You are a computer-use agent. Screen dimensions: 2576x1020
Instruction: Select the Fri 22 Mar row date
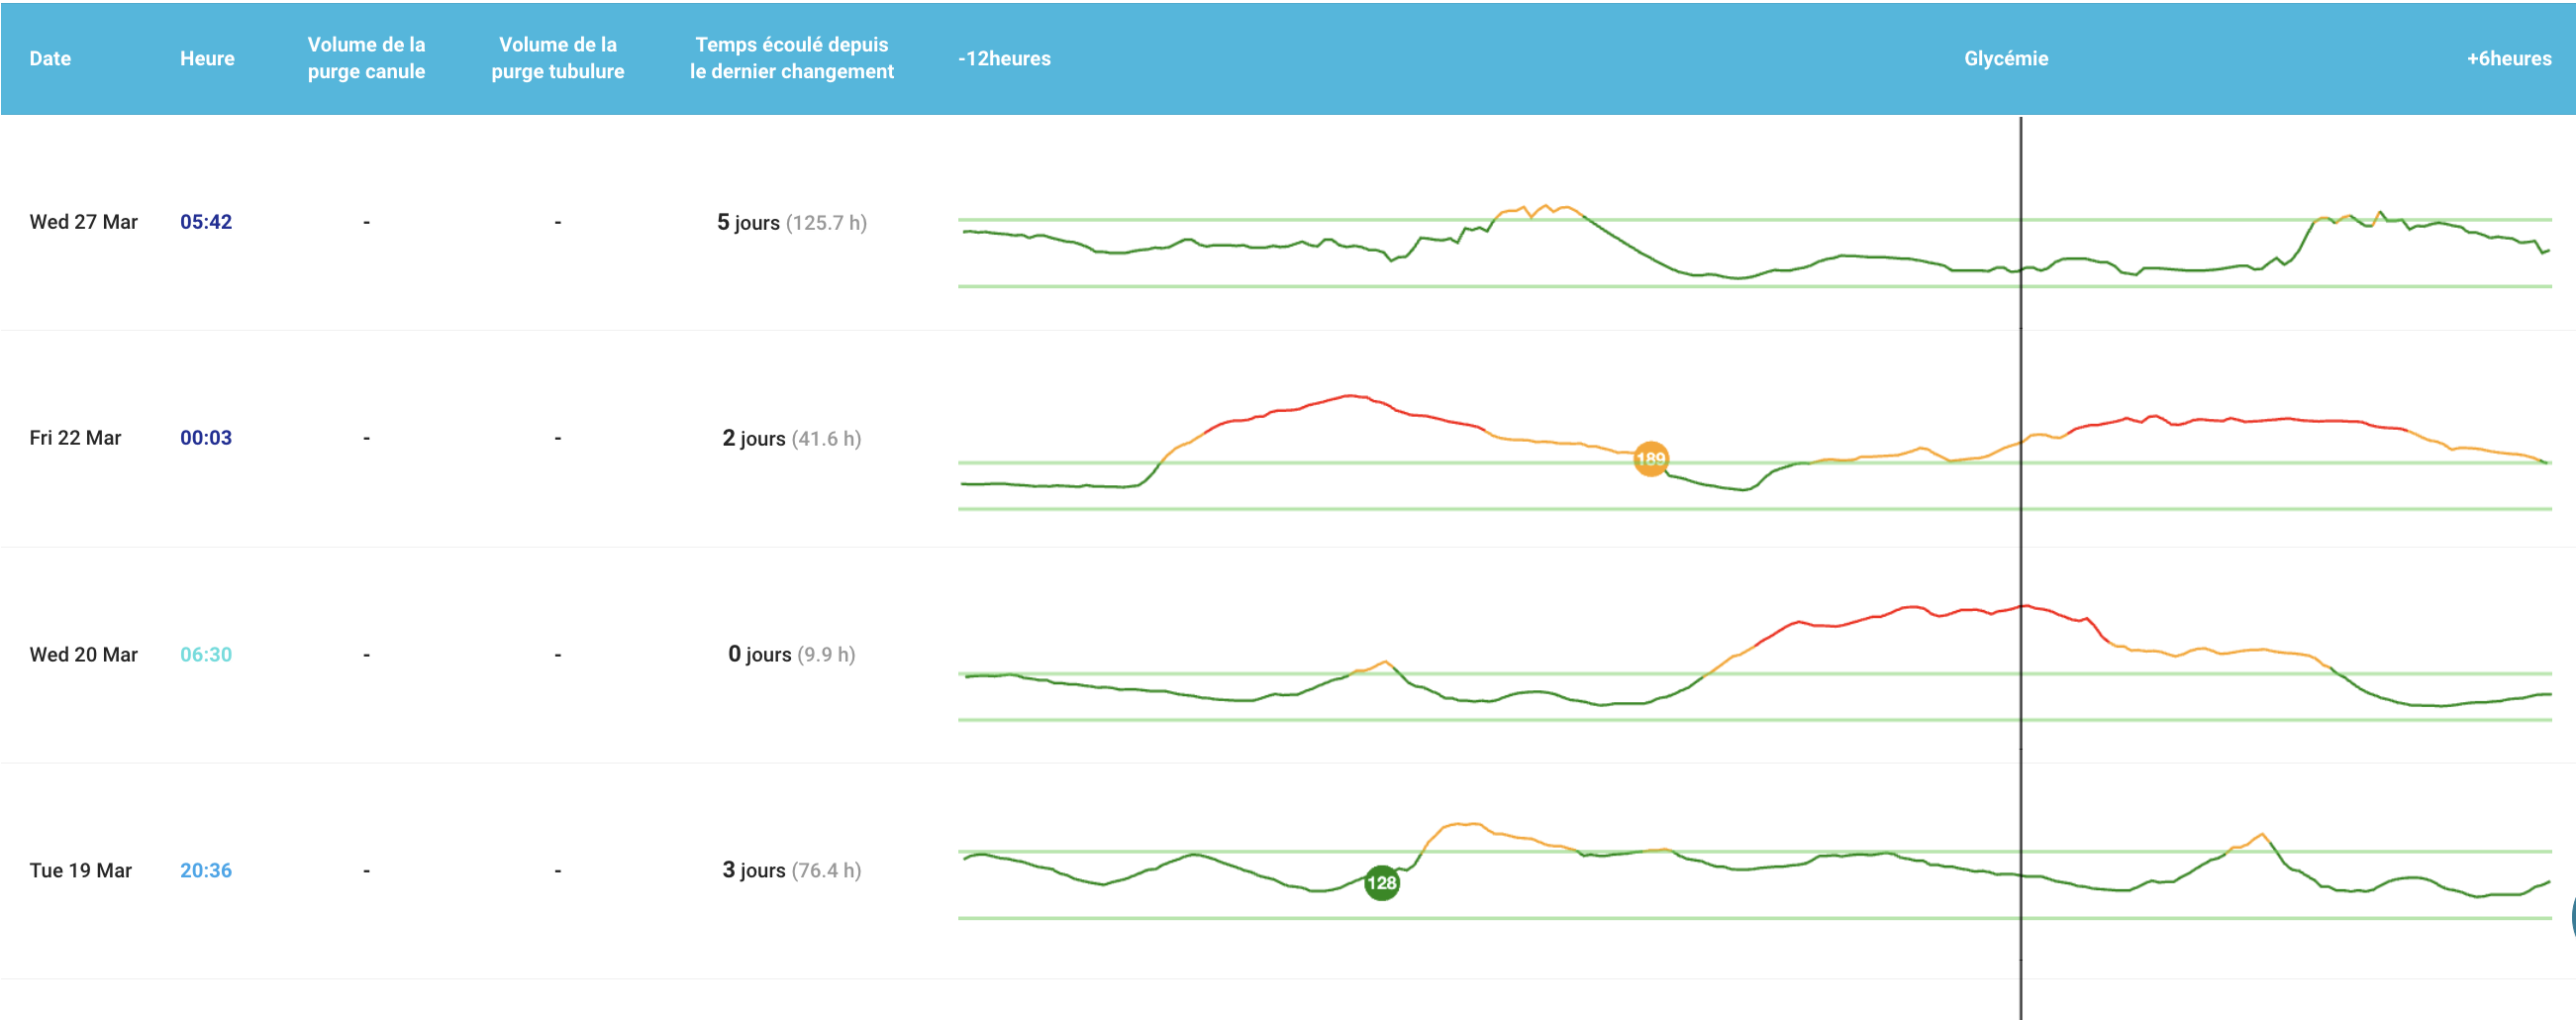tap(75, 438)
